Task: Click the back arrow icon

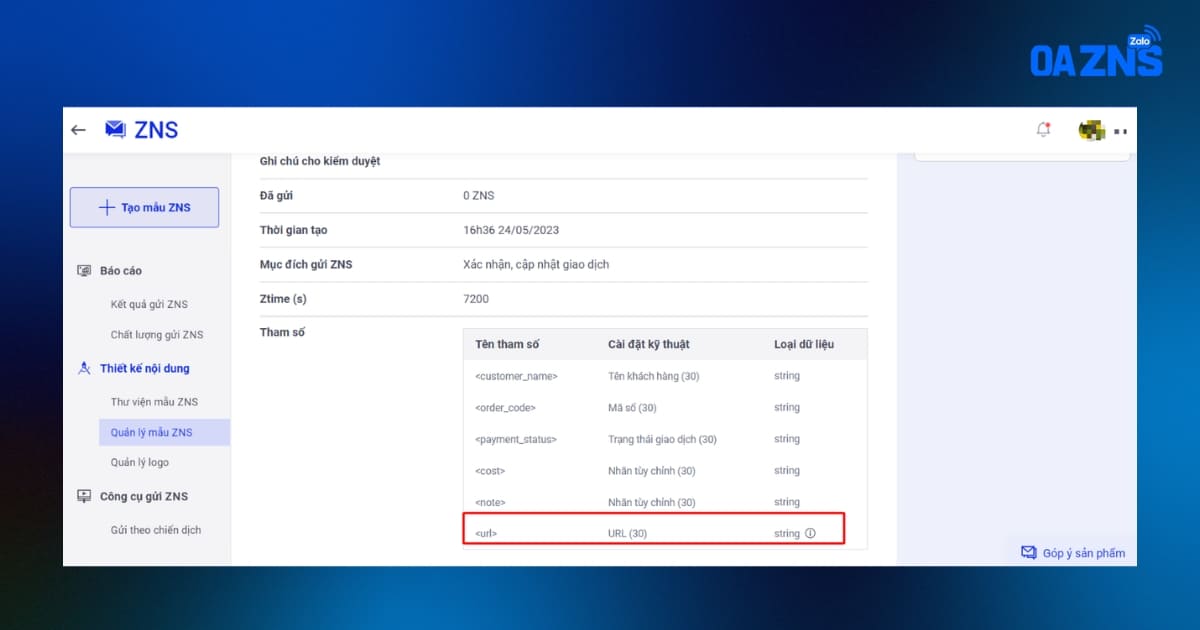Action: 78,130
